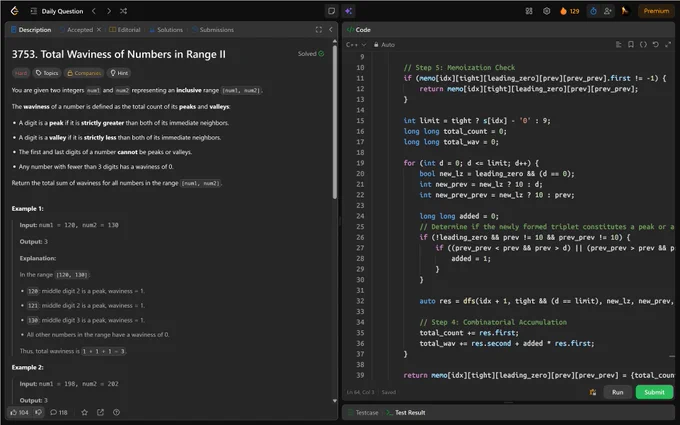
Task: Click the Example 1 heading
Action: tap(28, 209)
